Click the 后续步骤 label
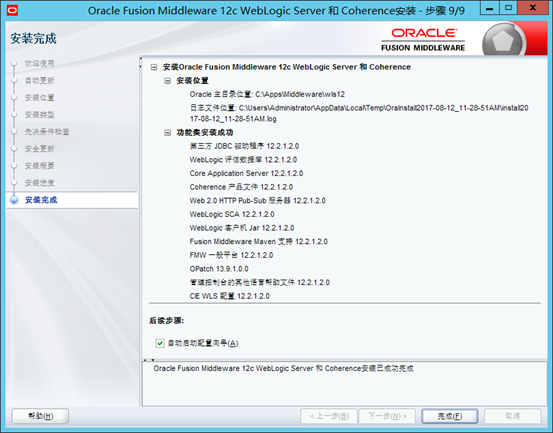This screenshot has height=433, width=553. 166,321
